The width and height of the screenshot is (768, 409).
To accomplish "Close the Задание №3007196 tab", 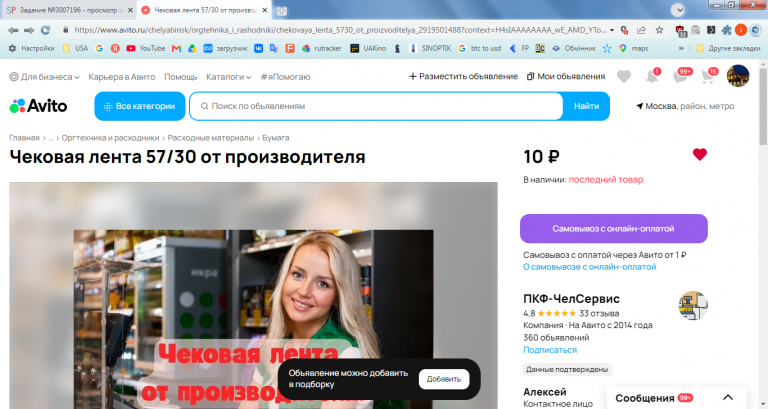I will pos(130,10).
